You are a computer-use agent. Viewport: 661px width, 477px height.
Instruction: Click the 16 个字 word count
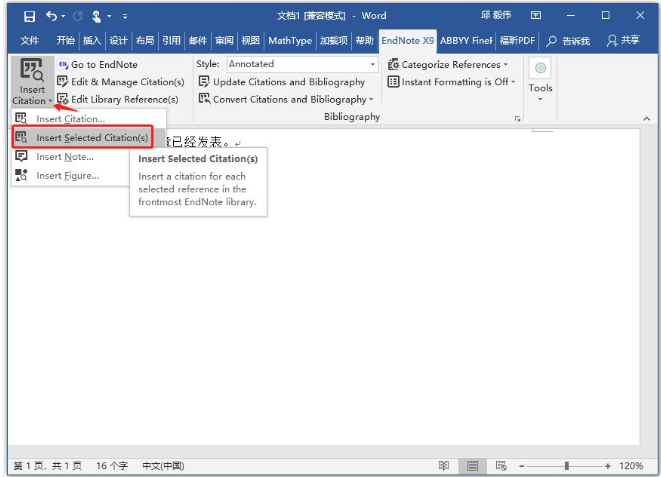112,466
